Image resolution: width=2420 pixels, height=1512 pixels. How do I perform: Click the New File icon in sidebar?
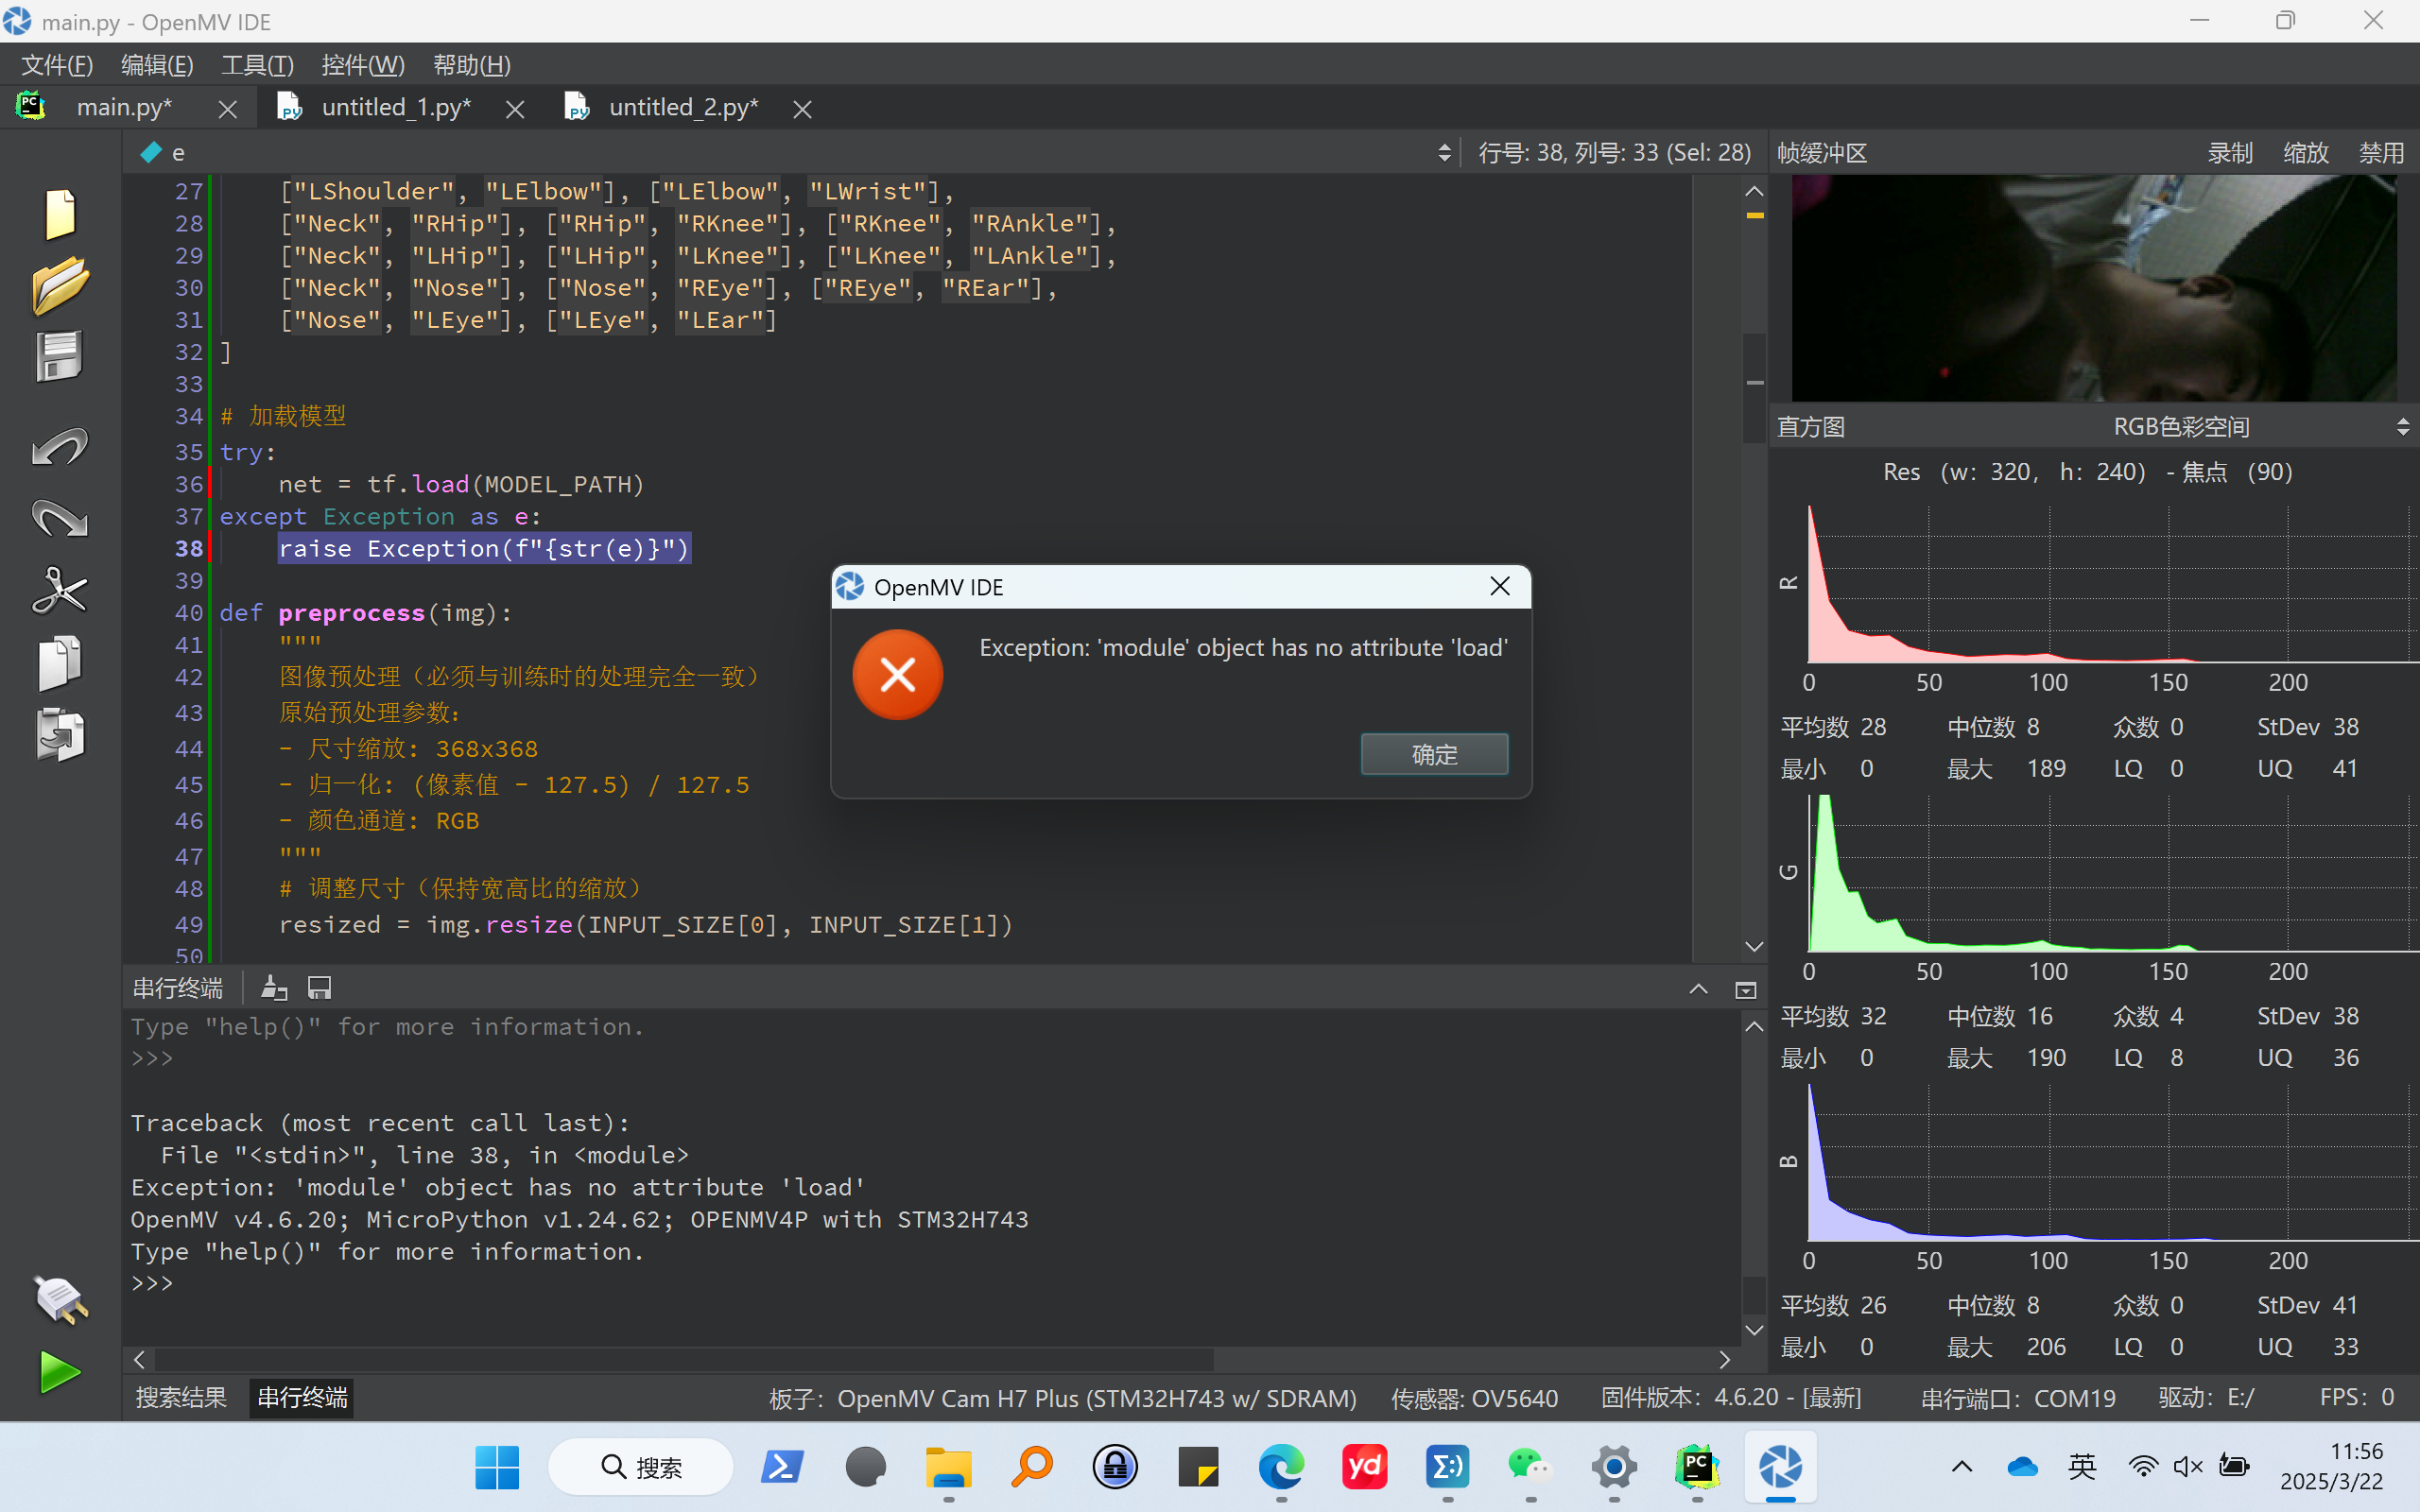60,214
